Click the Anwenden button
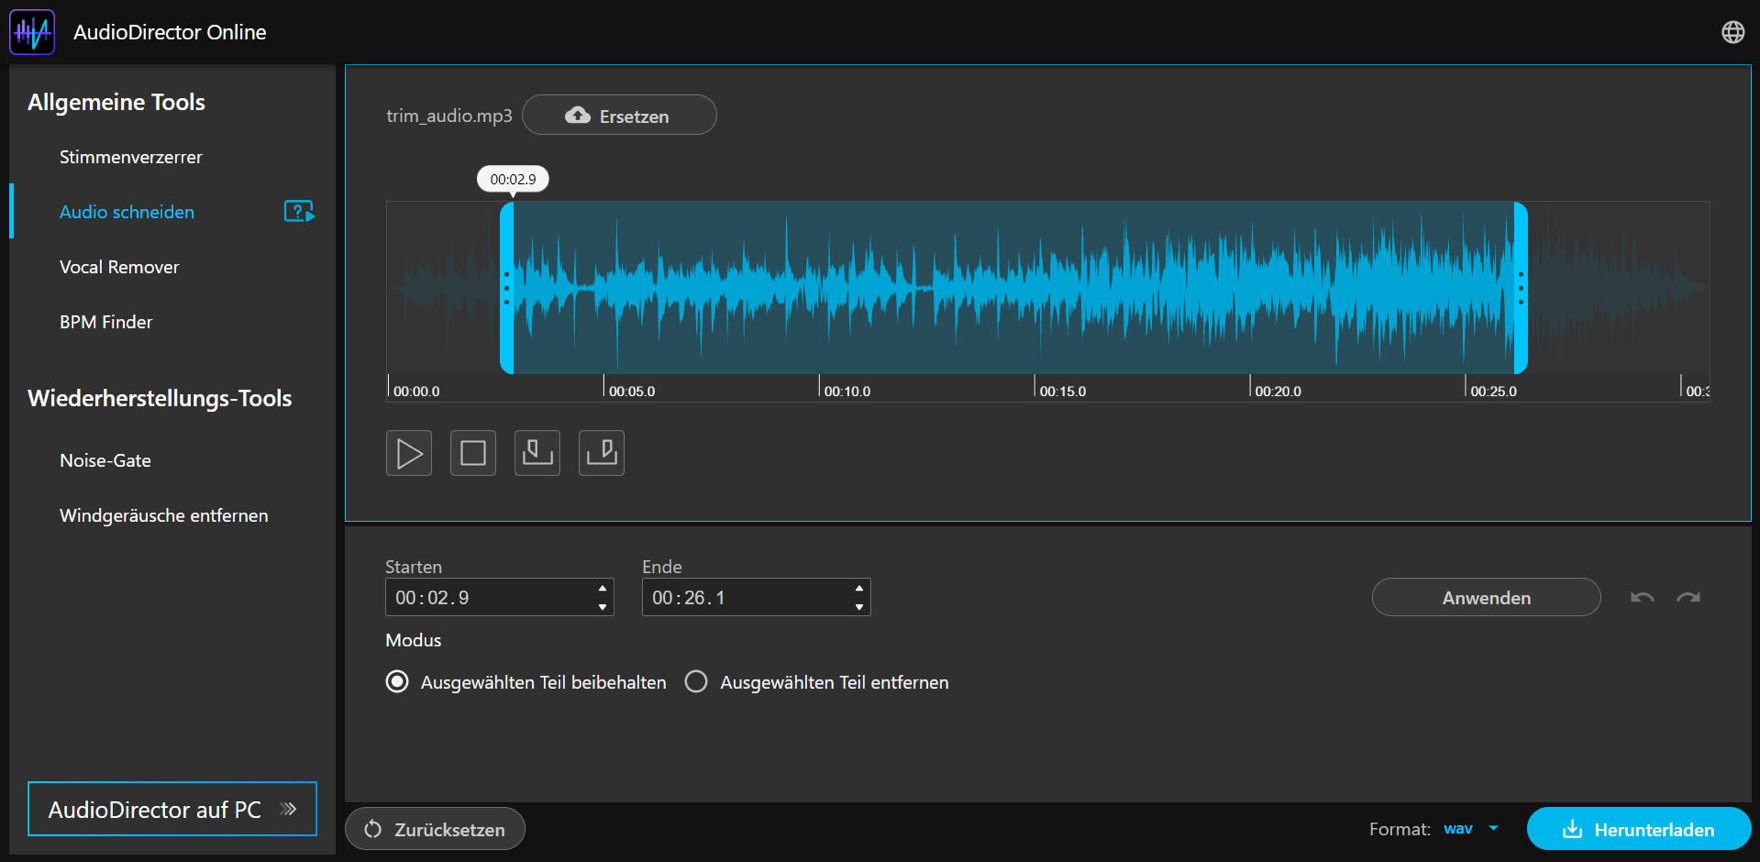Screen dimensions: 1760x862 tap(1485, 598)
